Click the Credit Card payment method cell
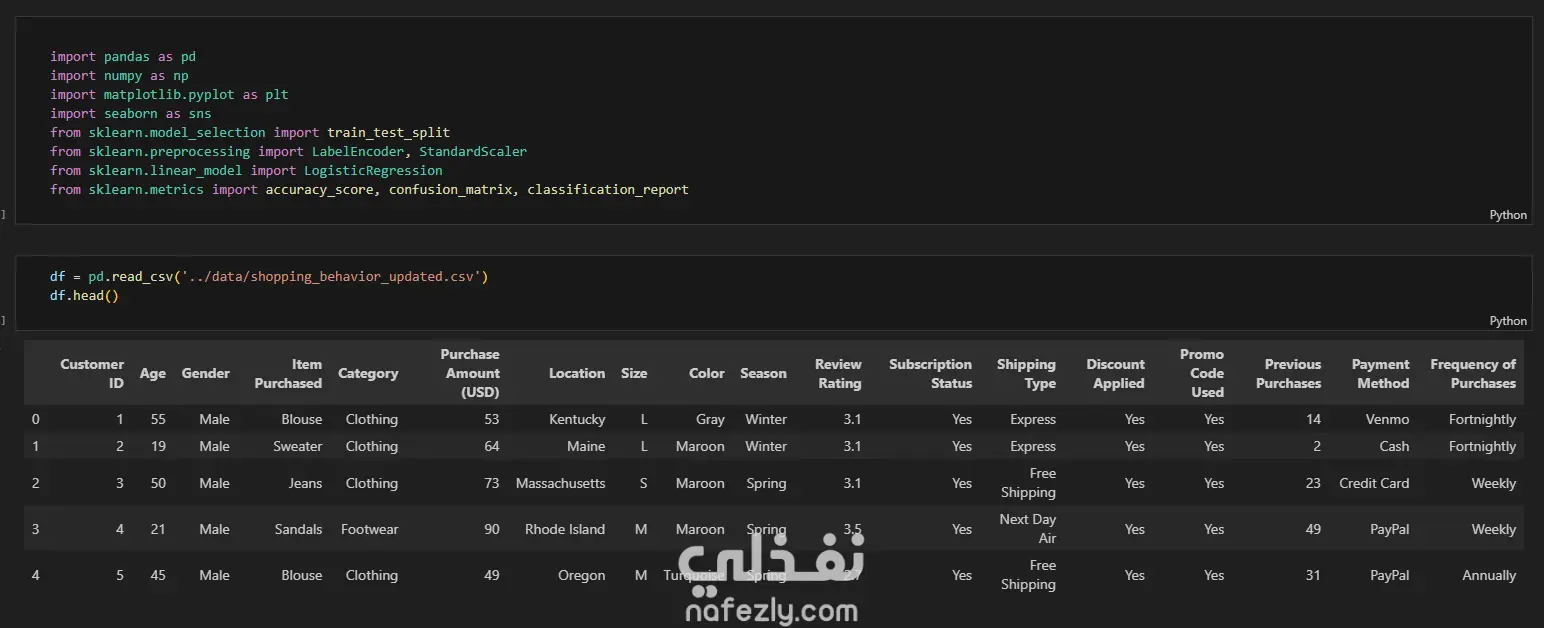 [1374, 483]
